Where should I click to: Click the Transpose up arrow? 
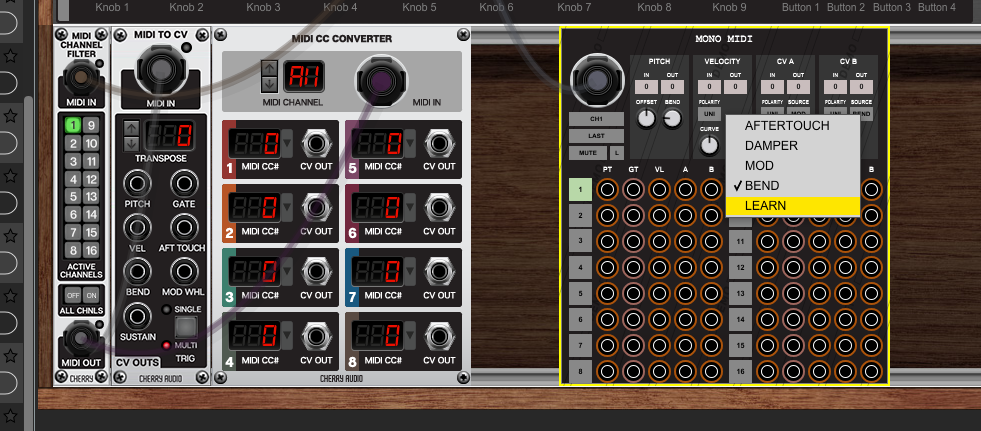[x=131, y=128]
